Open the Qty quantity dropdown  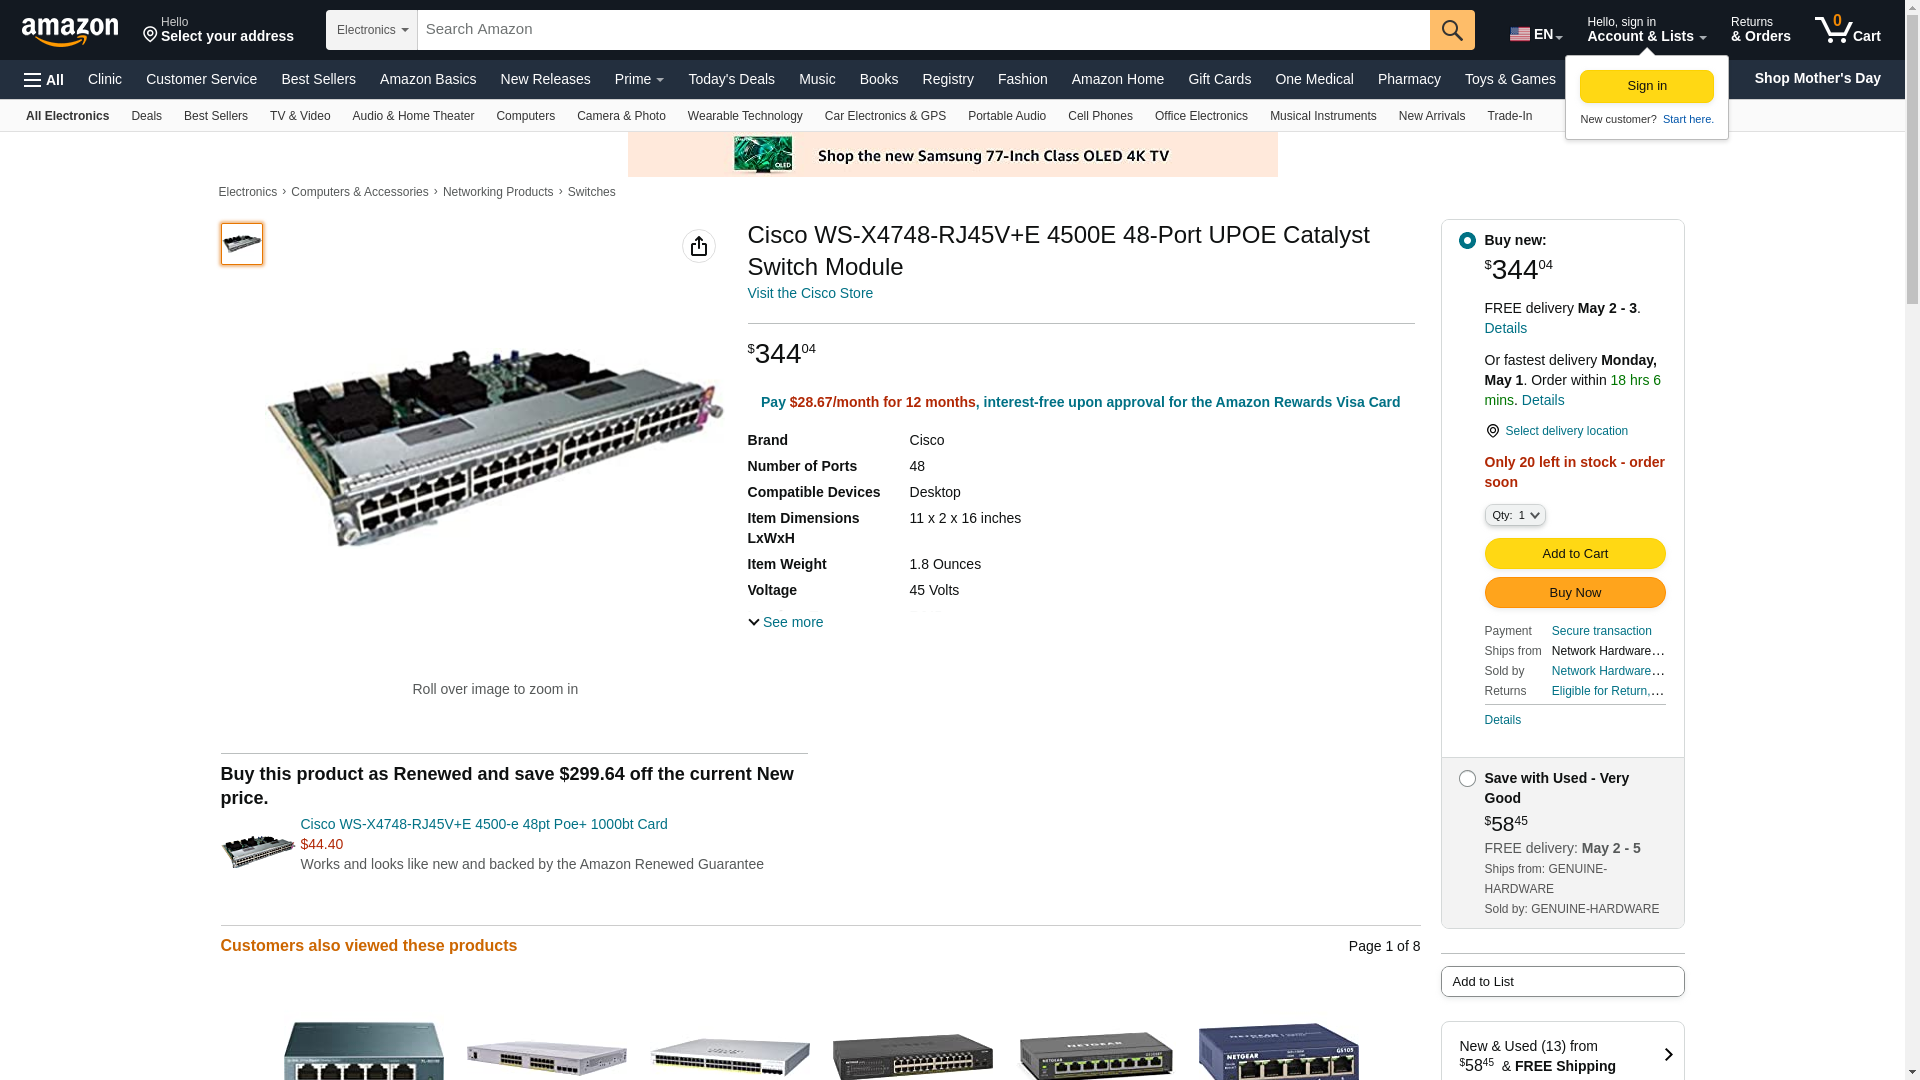[1514, 515]
